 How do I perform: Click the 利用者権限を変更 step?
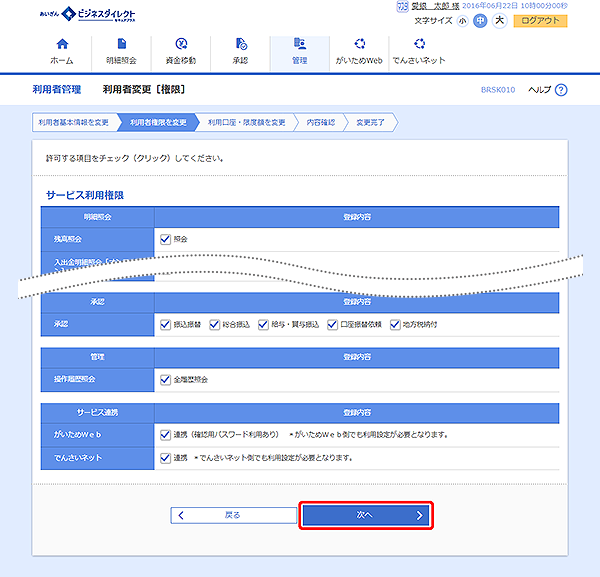pos(158,122)
